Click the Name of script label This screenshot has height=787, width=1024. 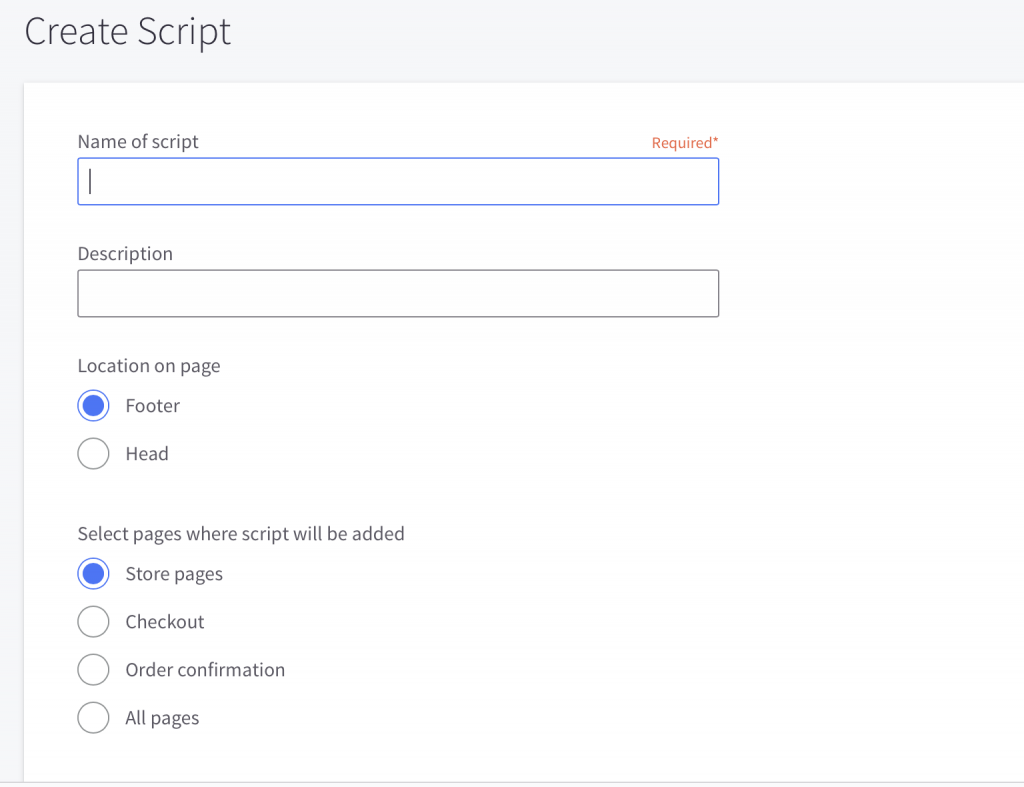(138, 141)
